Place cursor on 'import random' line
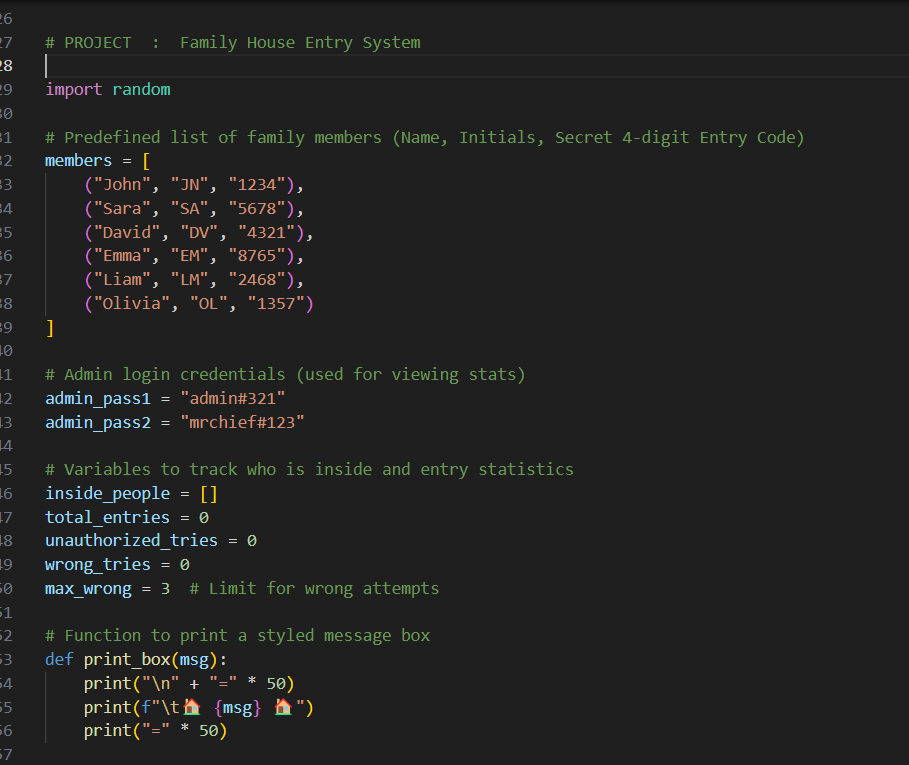Screen dimensions: 909x765 click(108, 90)
